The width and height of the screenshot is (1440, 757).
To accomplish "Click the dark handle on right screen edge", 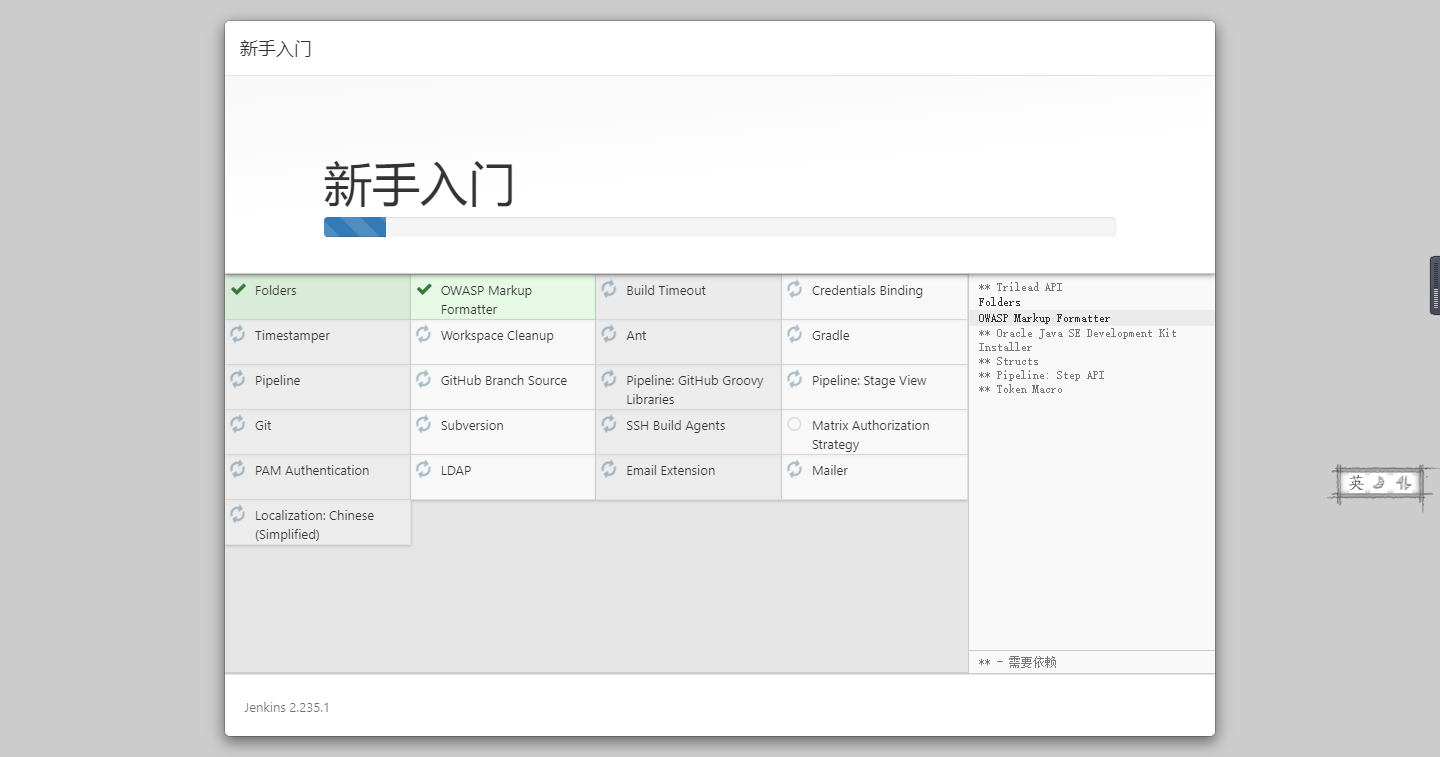I will [1434, 286].
